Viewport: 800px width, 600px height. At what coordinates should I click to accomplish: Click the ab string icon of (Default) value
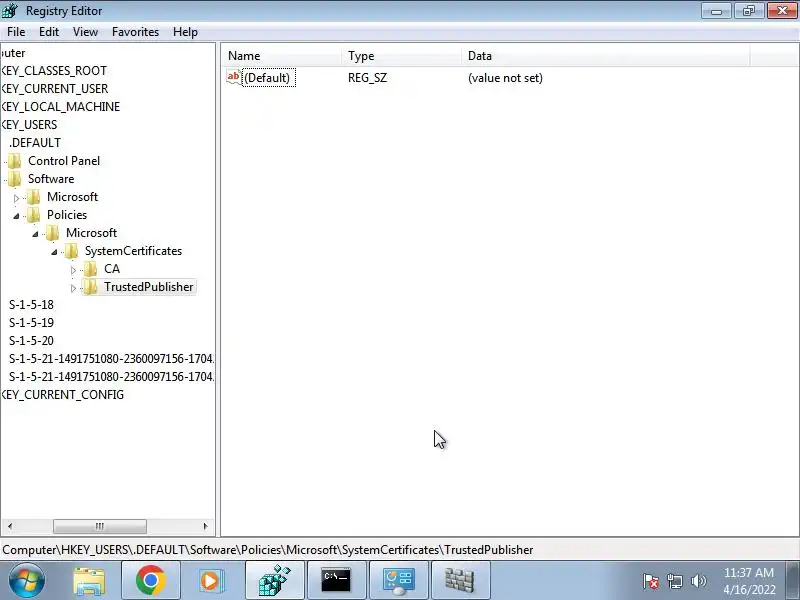click(x=234, y=78)
